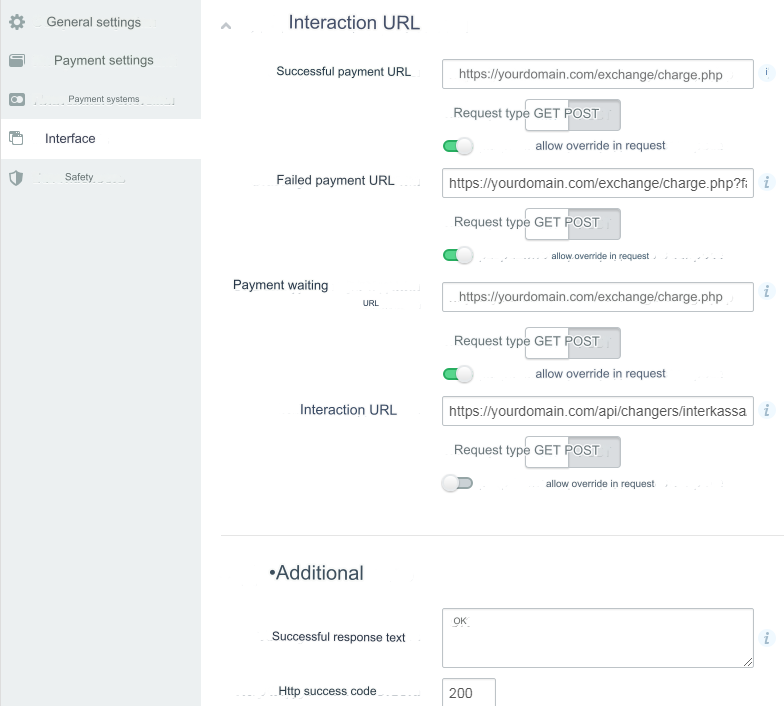Open the Interface sidebar tab
Image resolution: width=784 pixels, height=706 pixels.
(70, 139)
